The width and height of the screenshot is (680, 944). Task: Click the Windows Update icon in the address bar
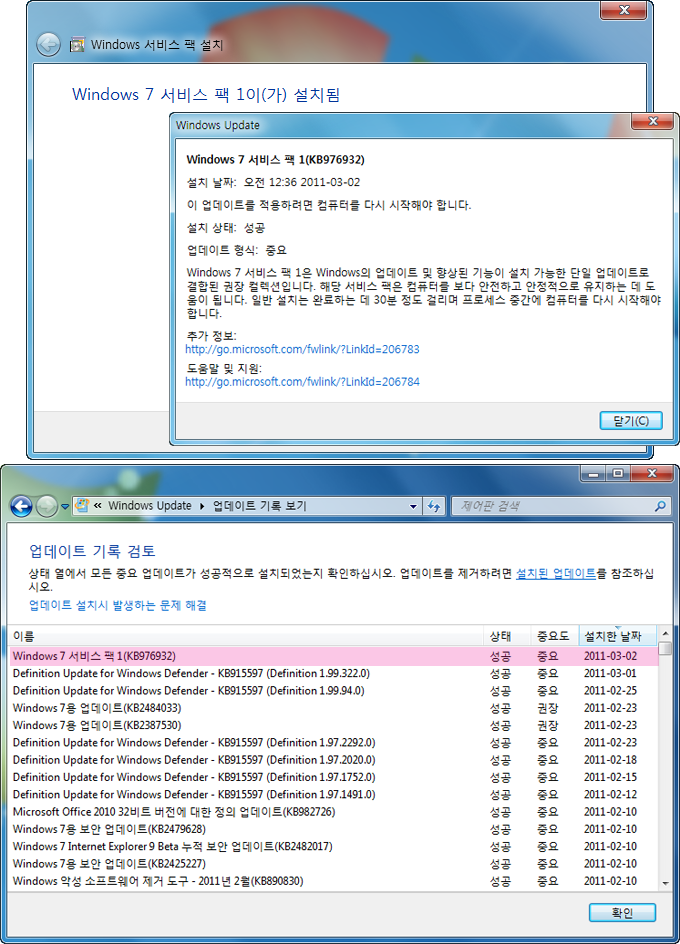pos(82,506)
